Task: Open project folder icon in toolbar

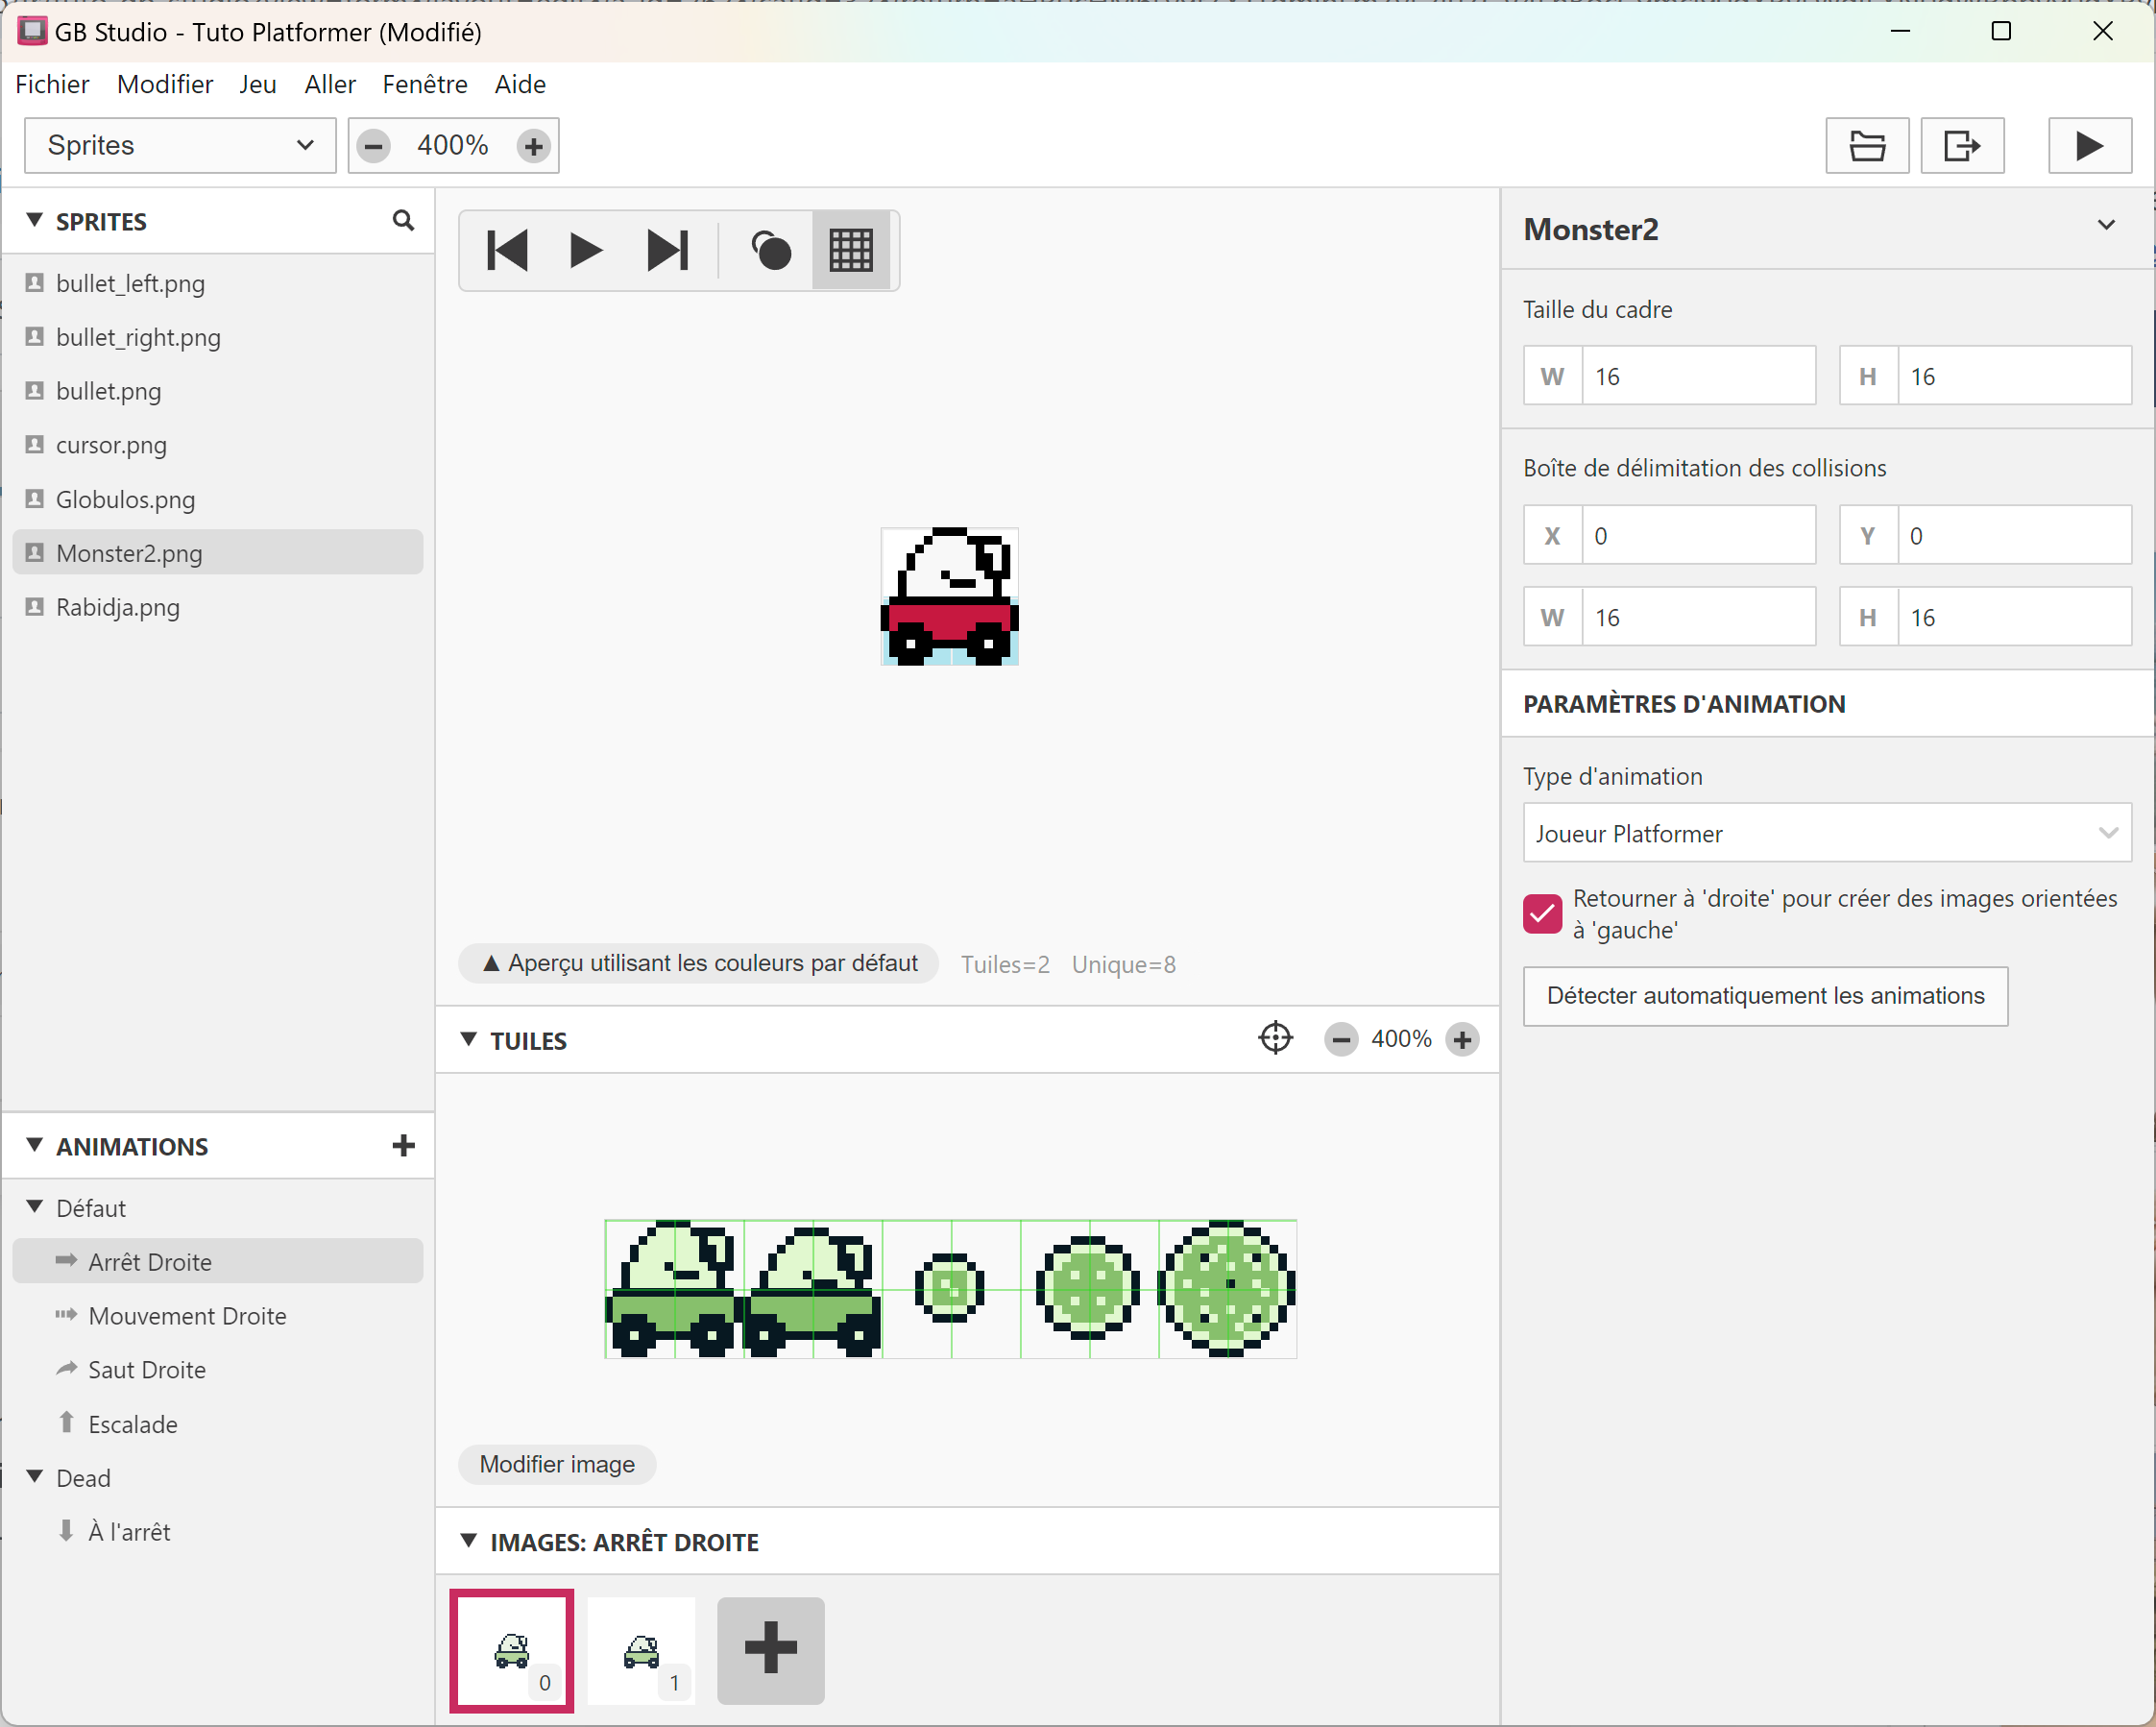Action: tap(1866, 146)
